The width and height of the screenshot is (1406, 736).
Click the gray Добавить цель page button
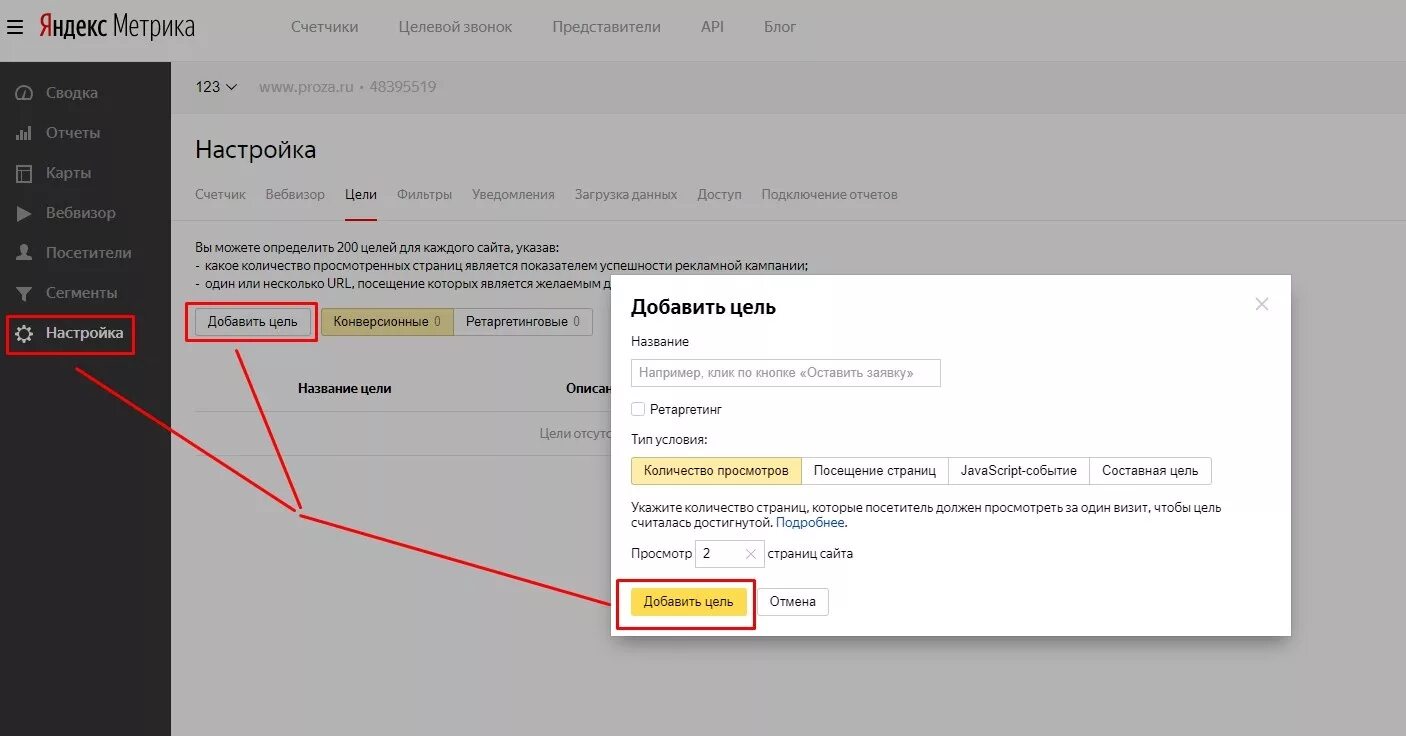point(253,322)
